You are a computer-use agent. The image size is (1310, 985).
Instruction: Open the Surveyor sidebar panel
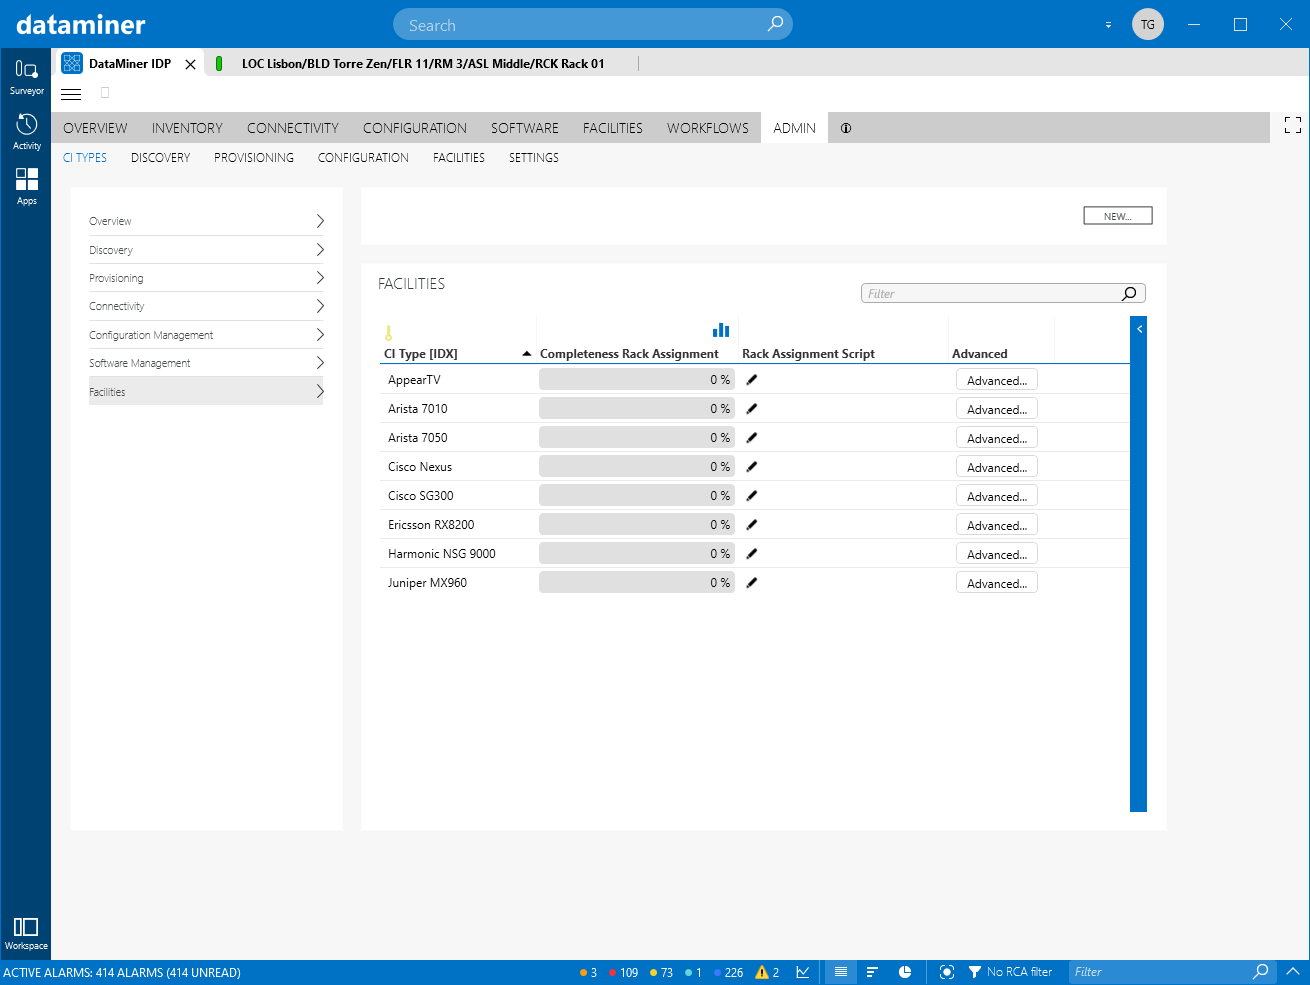point(26,77)
